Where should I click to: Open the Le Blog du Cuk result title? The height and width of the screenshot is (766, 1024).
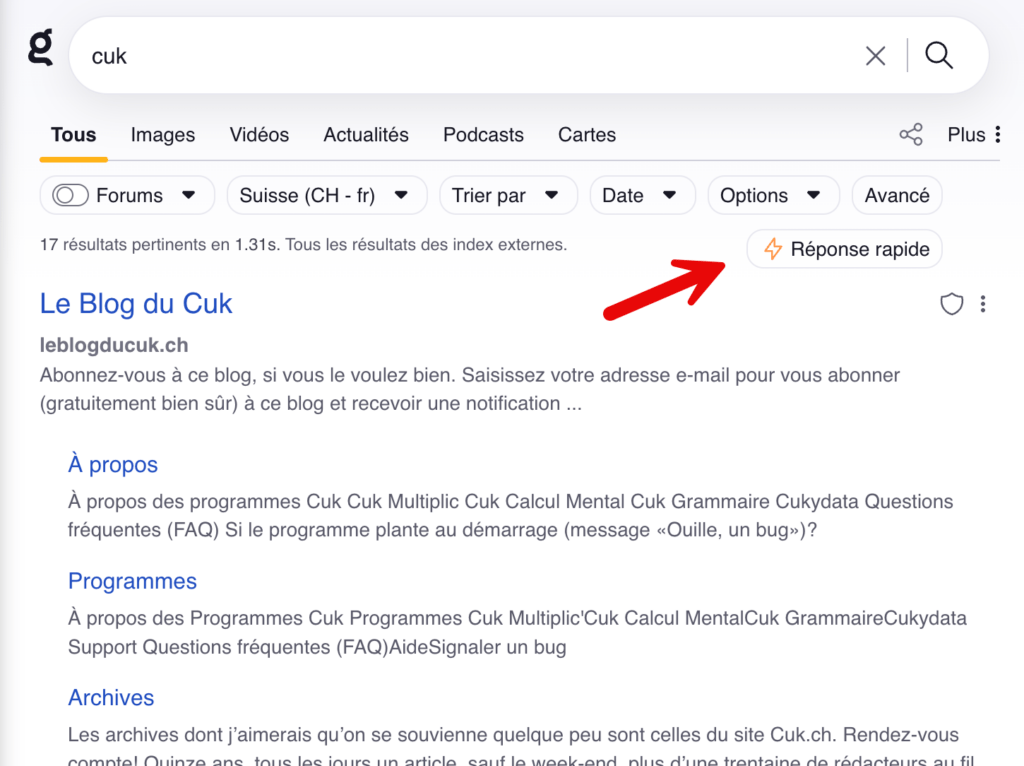click(x=136, y=304)
